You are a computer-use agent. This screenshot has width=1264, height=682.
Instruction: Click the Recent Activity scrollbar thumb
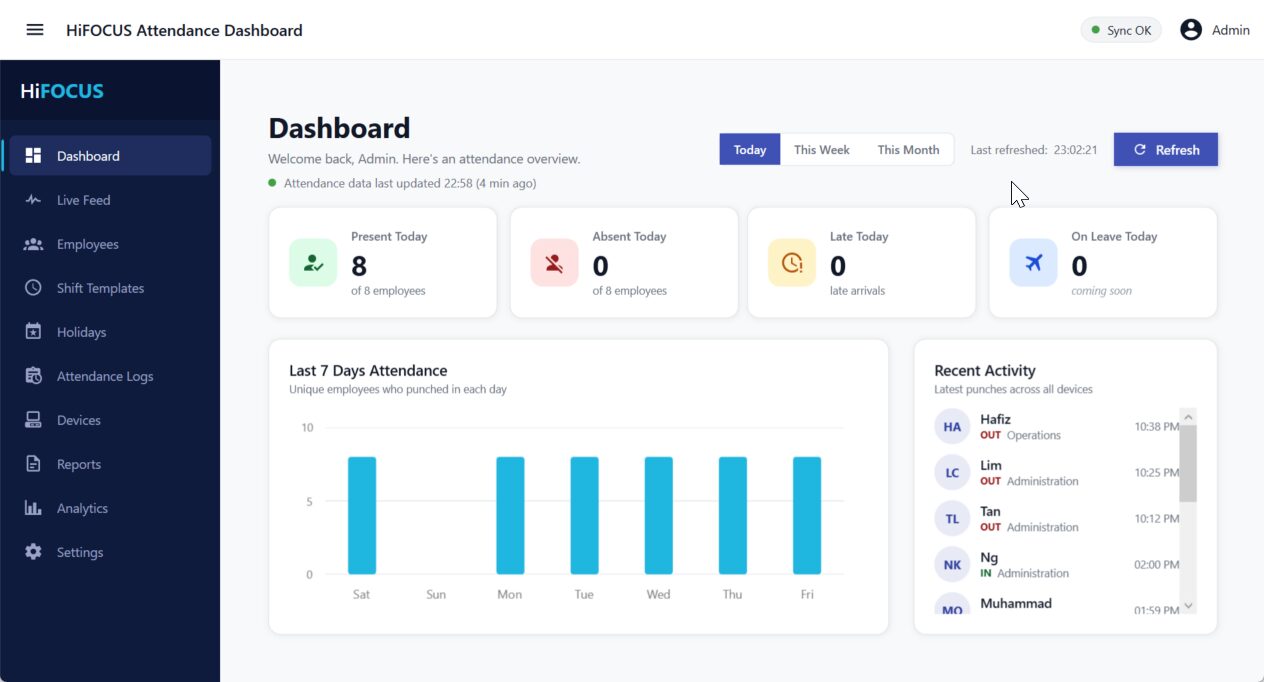[1188, 463]
